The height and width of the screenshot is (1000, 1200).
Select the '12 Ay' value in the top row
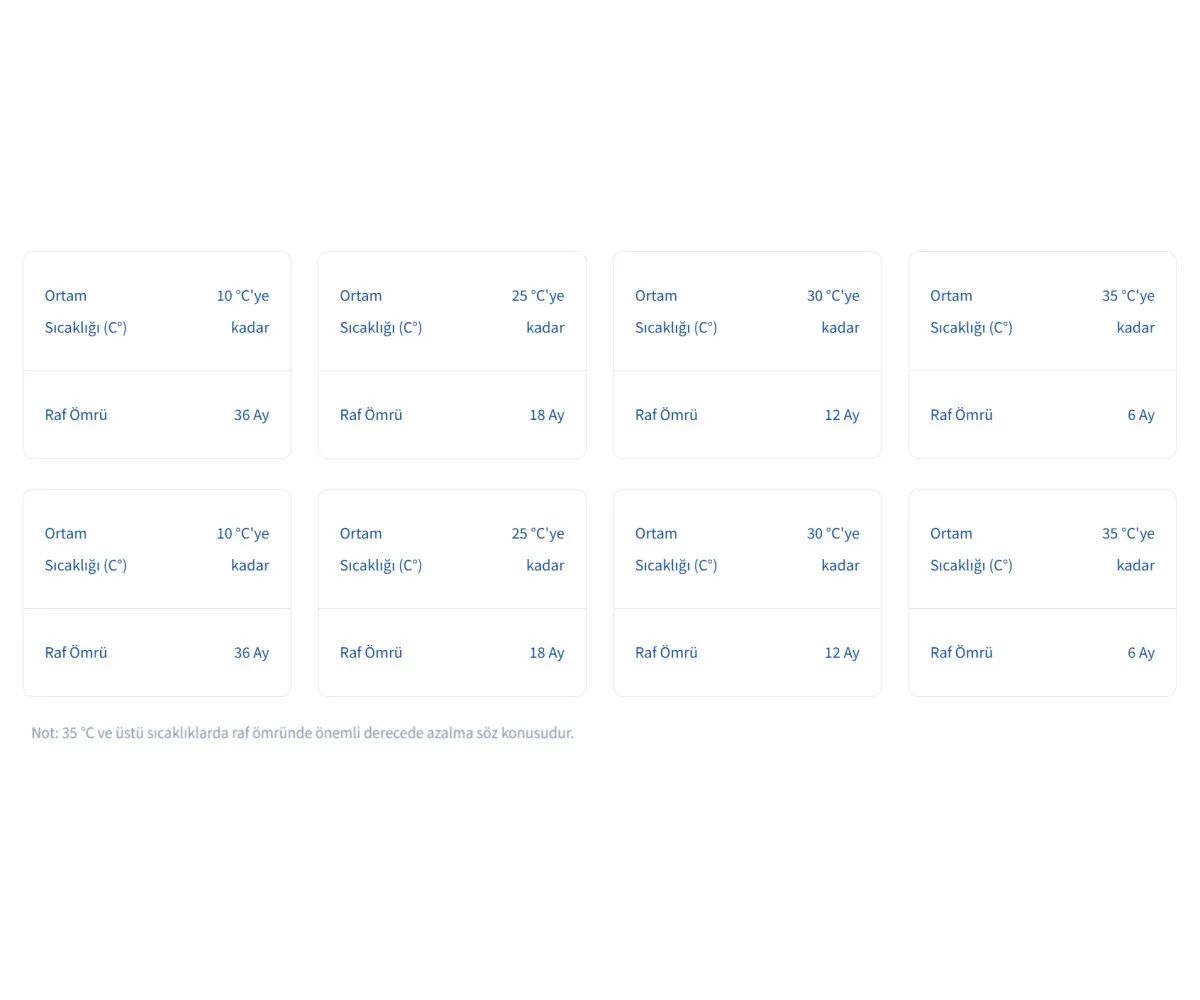pyautogui.click(x=841, y=415)
